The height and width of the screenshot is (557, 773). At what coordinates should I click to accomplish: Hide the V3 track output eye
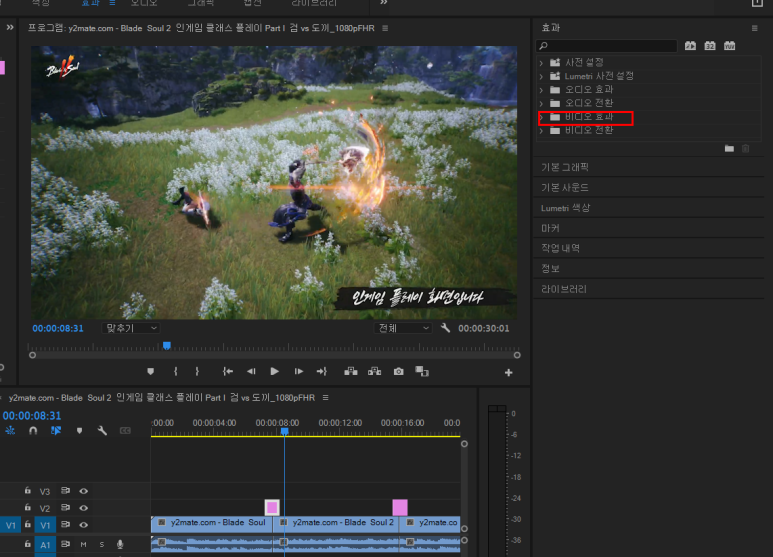click(84, 491)
